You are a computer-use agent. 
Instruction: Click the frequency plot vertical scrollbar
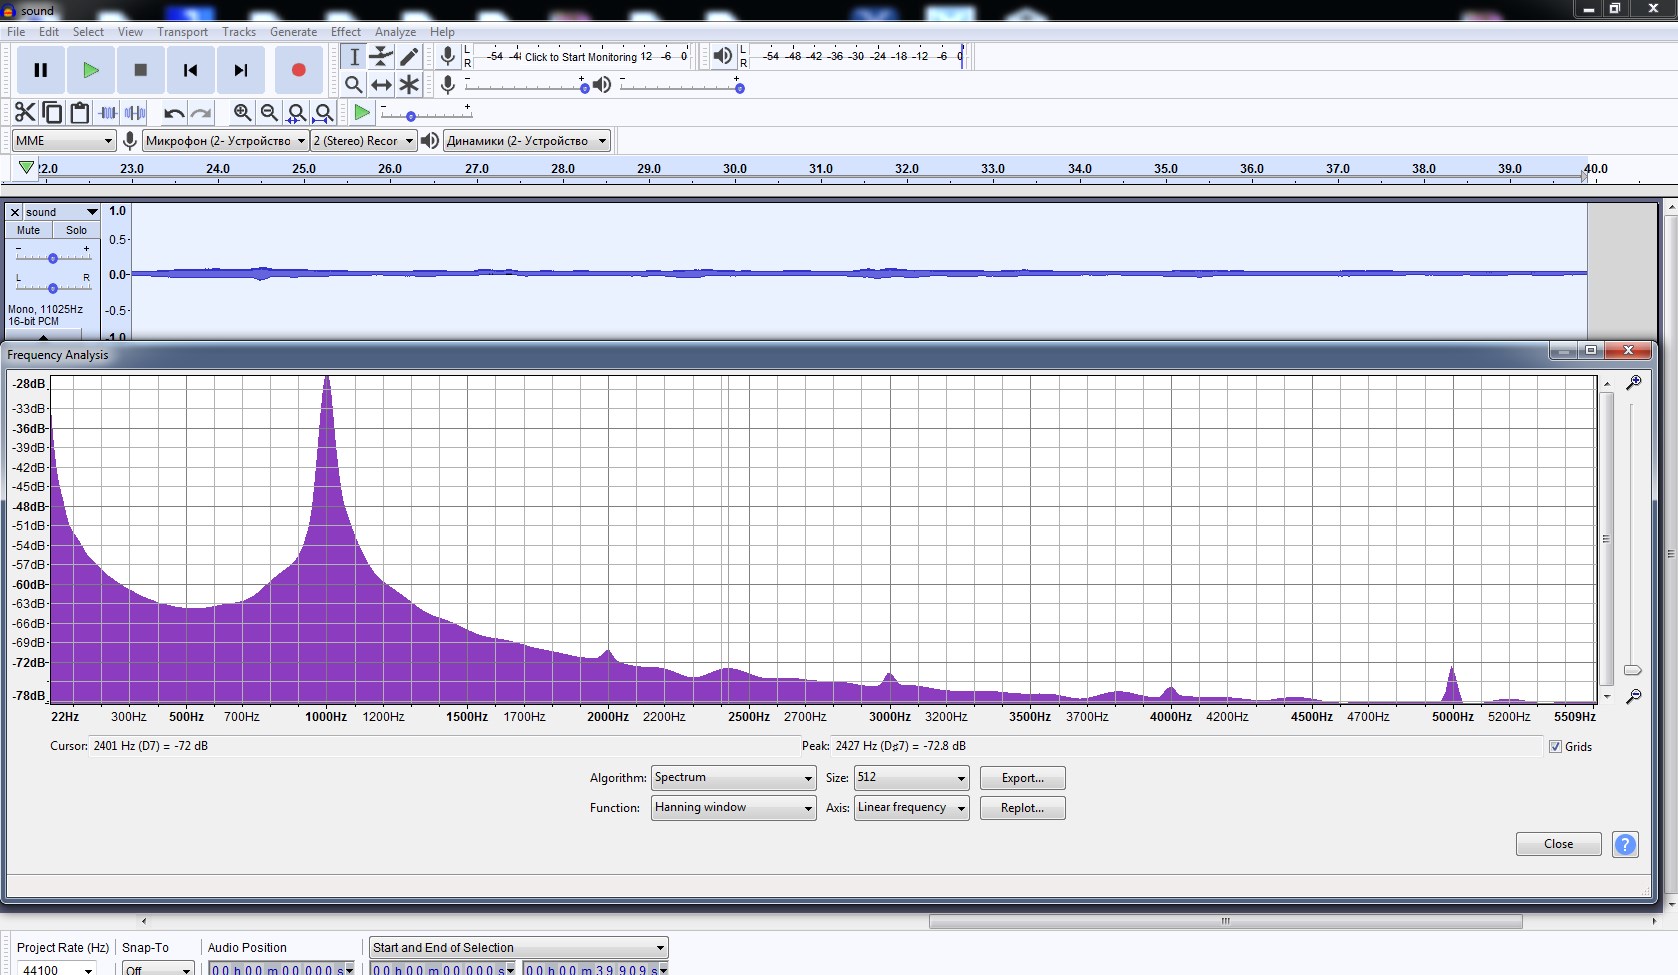[x=1606, y=540]
